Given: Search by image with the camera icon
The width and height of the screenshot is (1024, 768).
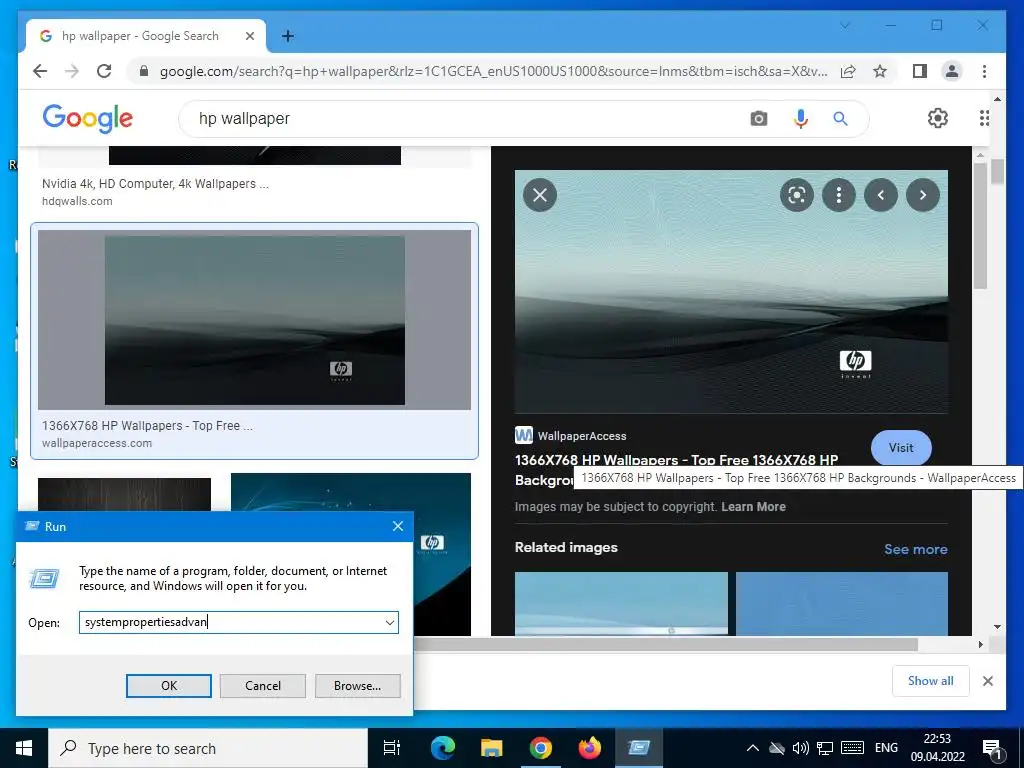Looking at the screenshot, I should pos(759,118).
